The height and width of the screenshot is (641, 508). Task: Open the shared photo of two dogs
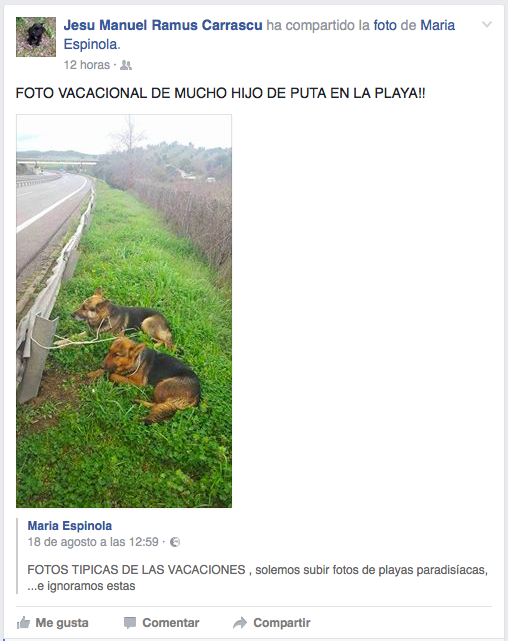(124, 311)
